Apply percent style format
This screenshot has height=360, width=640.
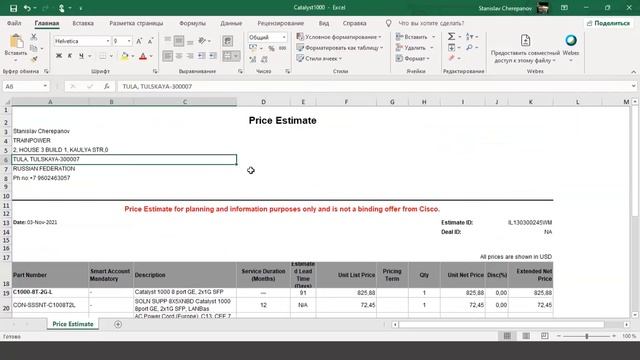pyautogui.click(x=271, y=49)
